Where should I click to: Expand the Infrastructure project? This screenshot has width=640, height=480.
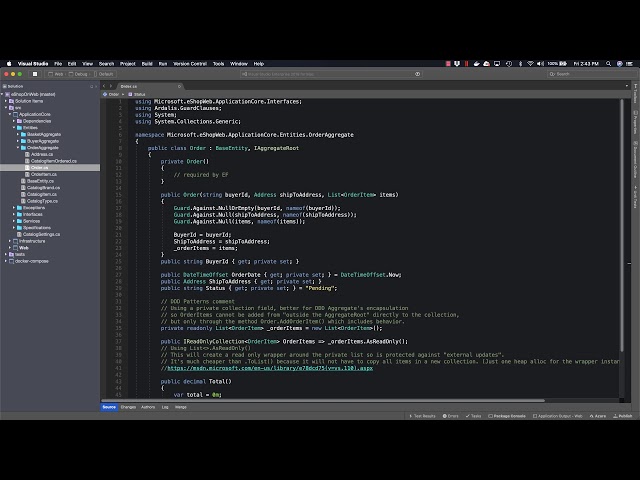10,241
